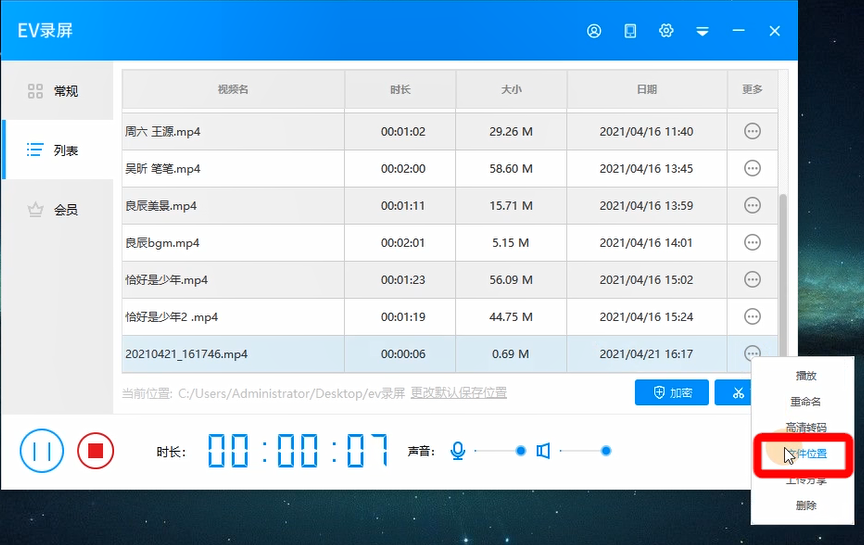Screen dimensions: 864x545
Task: Open more options for 20210421_161746.mp4
Action: pyautogui.click(x=752, y=352)
